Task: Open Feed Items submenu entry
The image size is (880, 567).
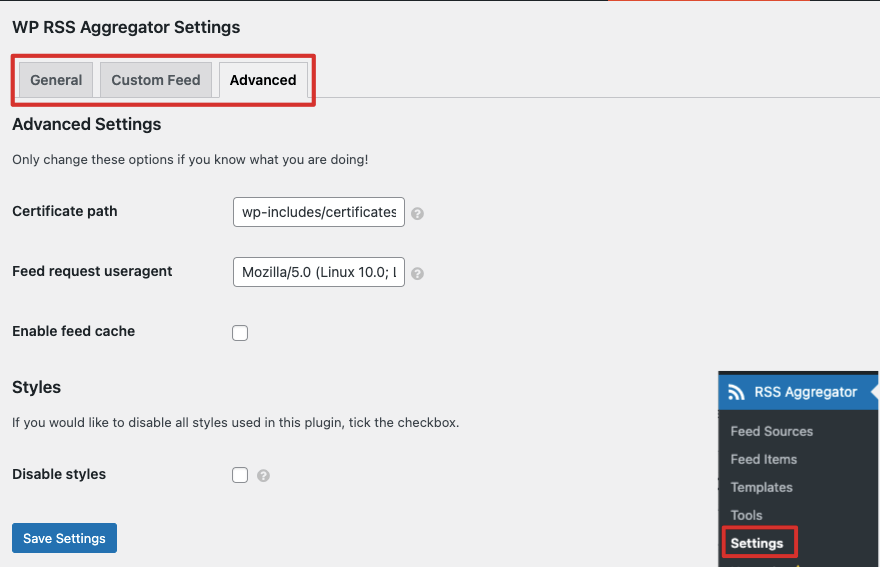Action: (764, 459)
